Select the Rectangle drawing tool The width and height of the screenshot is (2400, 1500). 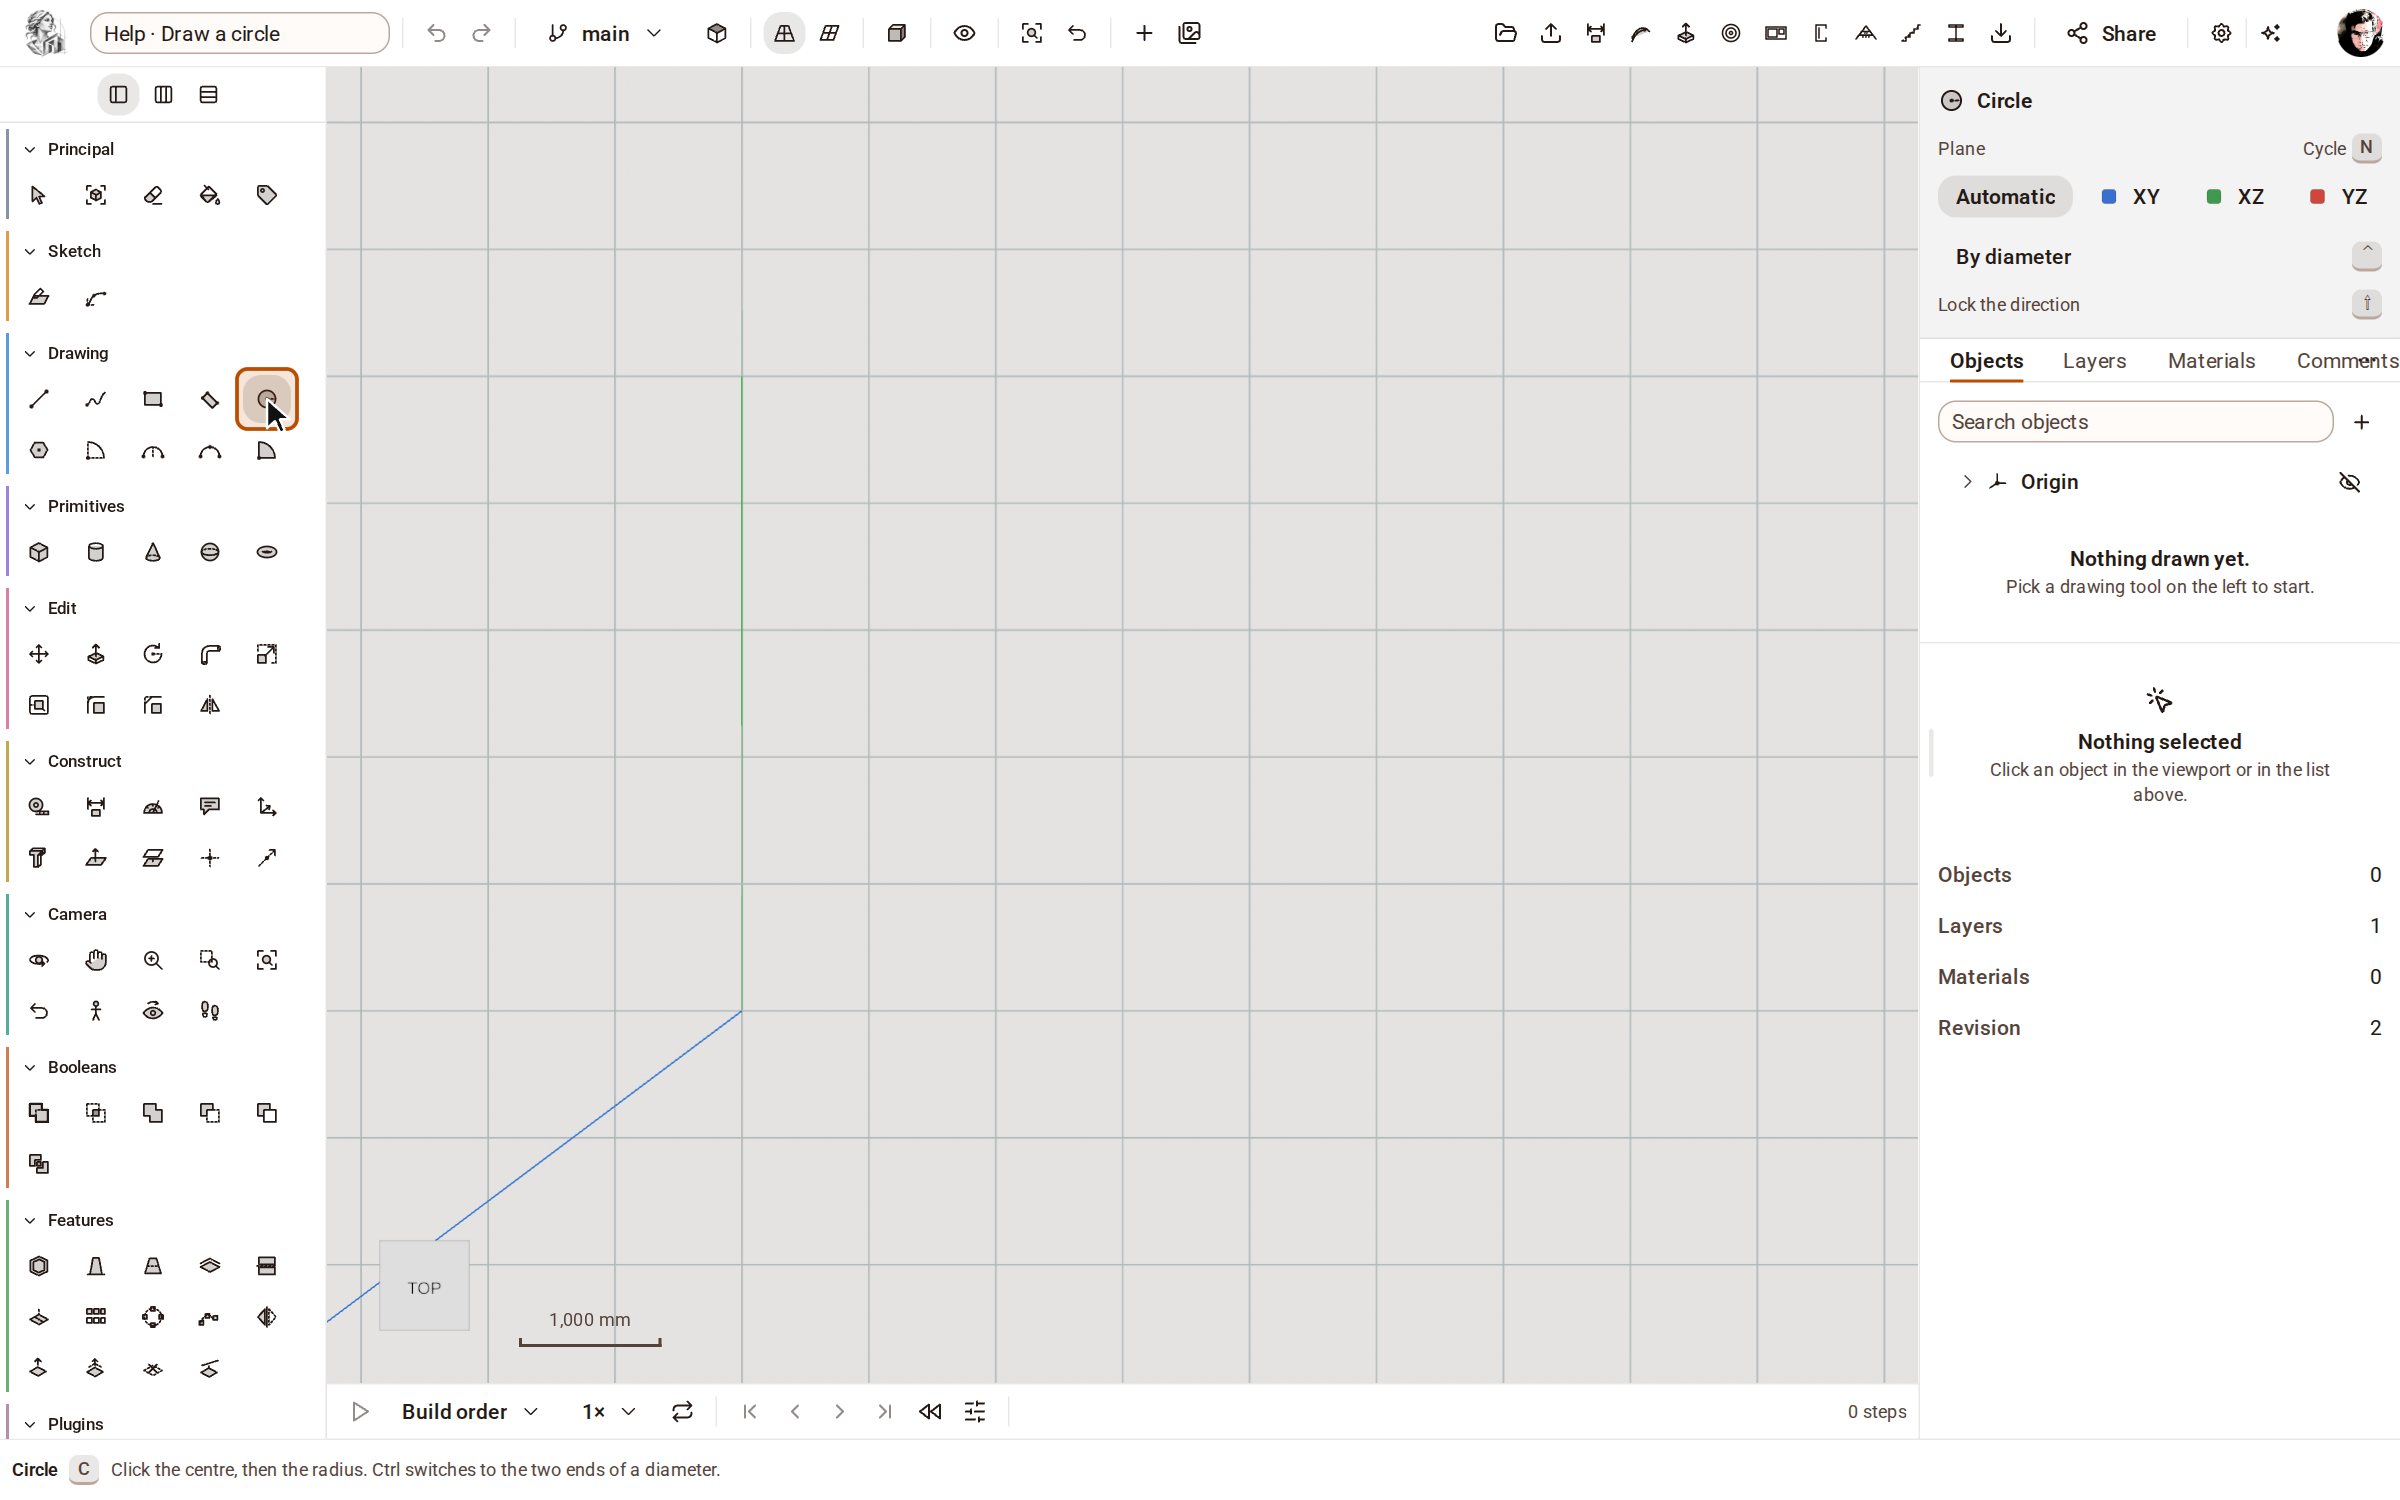(x=153, y=400)
